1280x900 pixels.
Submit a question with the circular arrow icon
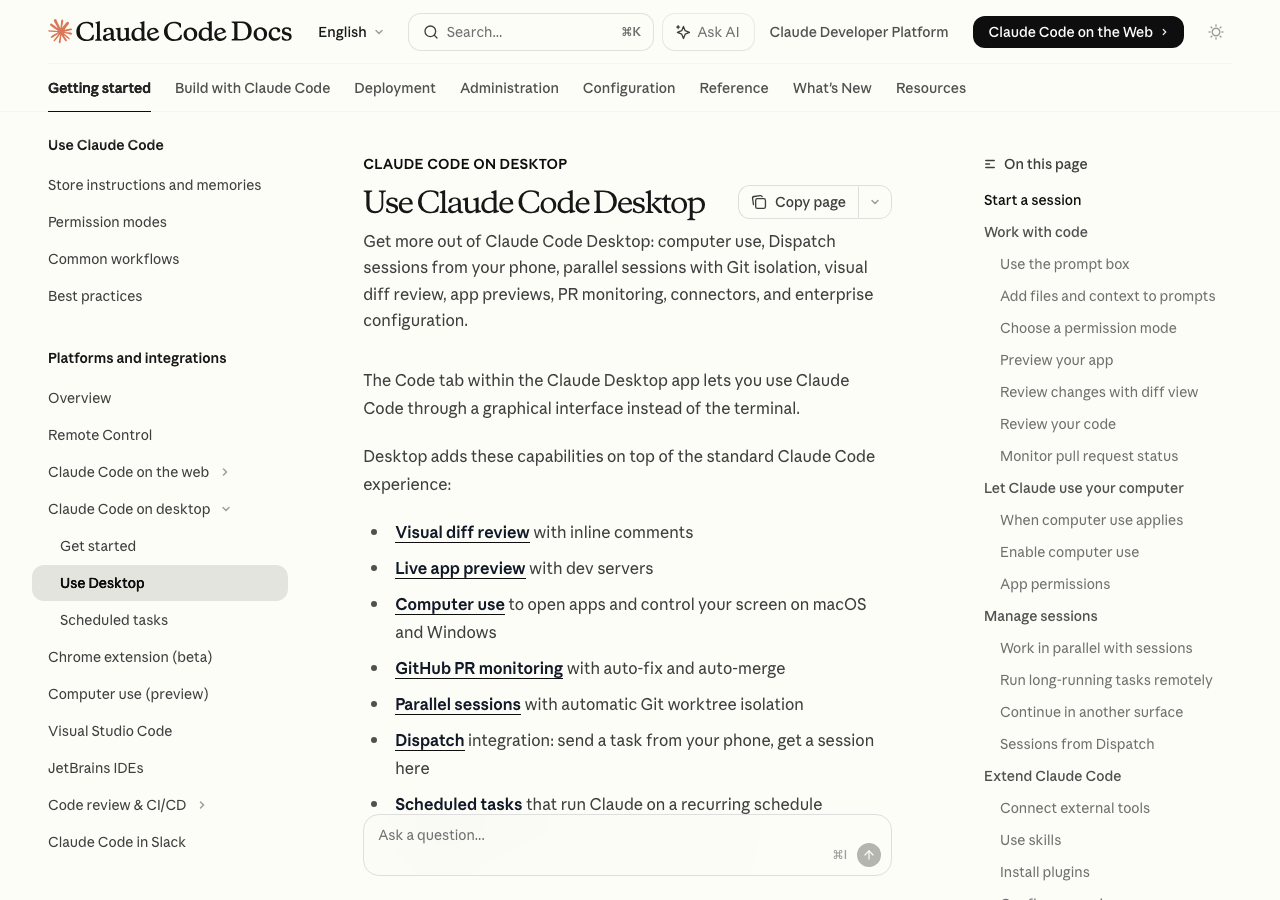[x=867, y=855]
